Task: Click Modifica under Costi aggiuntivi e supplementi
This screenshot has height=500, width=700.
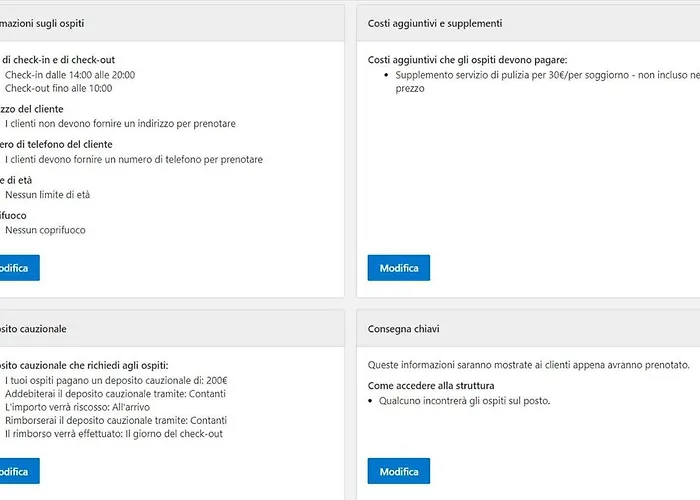Action: coord(399,268)
